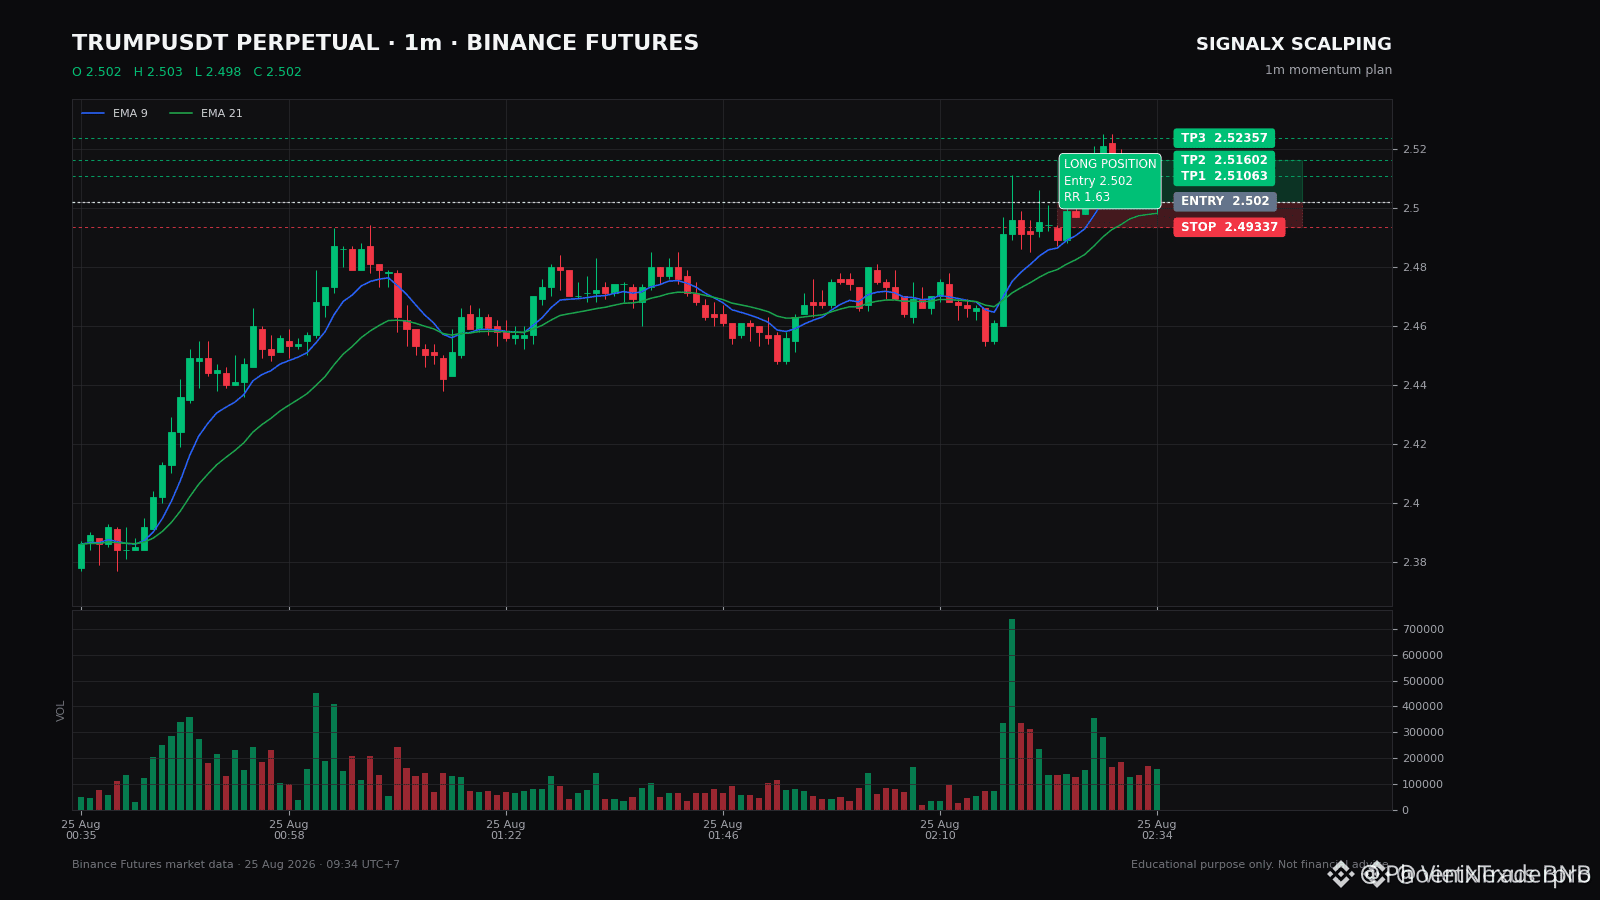Screen dimensions: 1600x900
Task: Click the EMA 9 legend label
Action: 130,114
